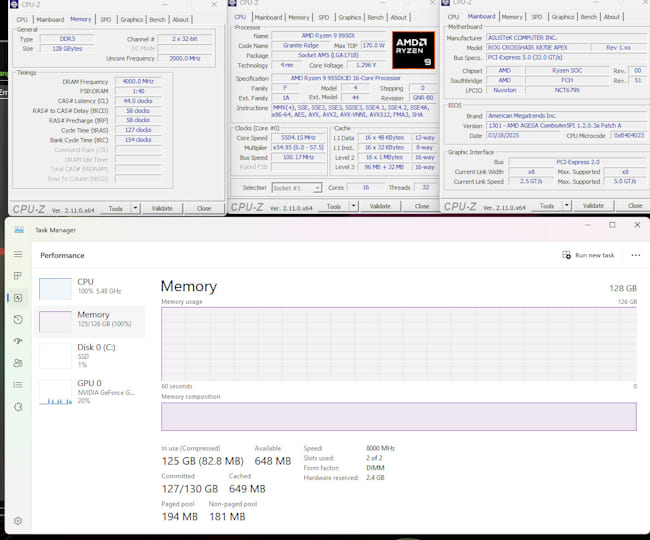
Task: Click Close button in CPU-Z CPU window
Action: click(x=422, y=206)
